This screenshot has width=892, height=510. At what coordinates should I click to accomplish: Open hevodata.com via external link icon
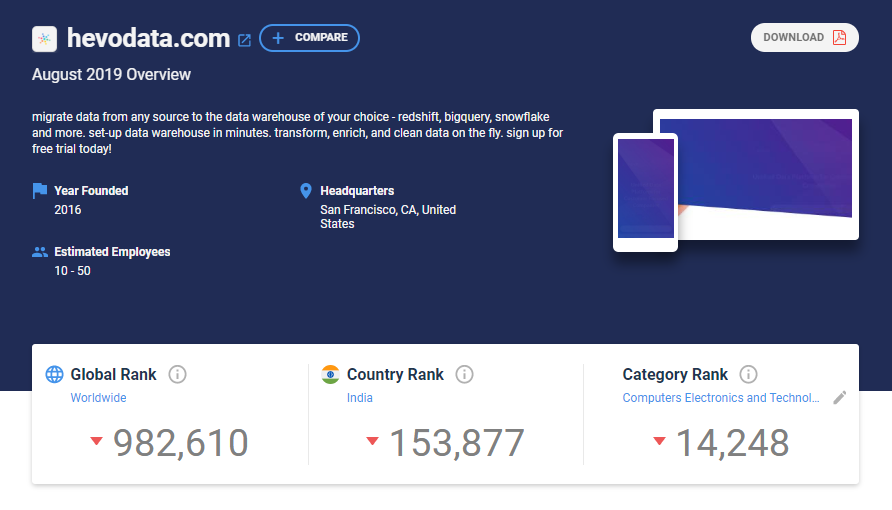click(x=244, y=40)
